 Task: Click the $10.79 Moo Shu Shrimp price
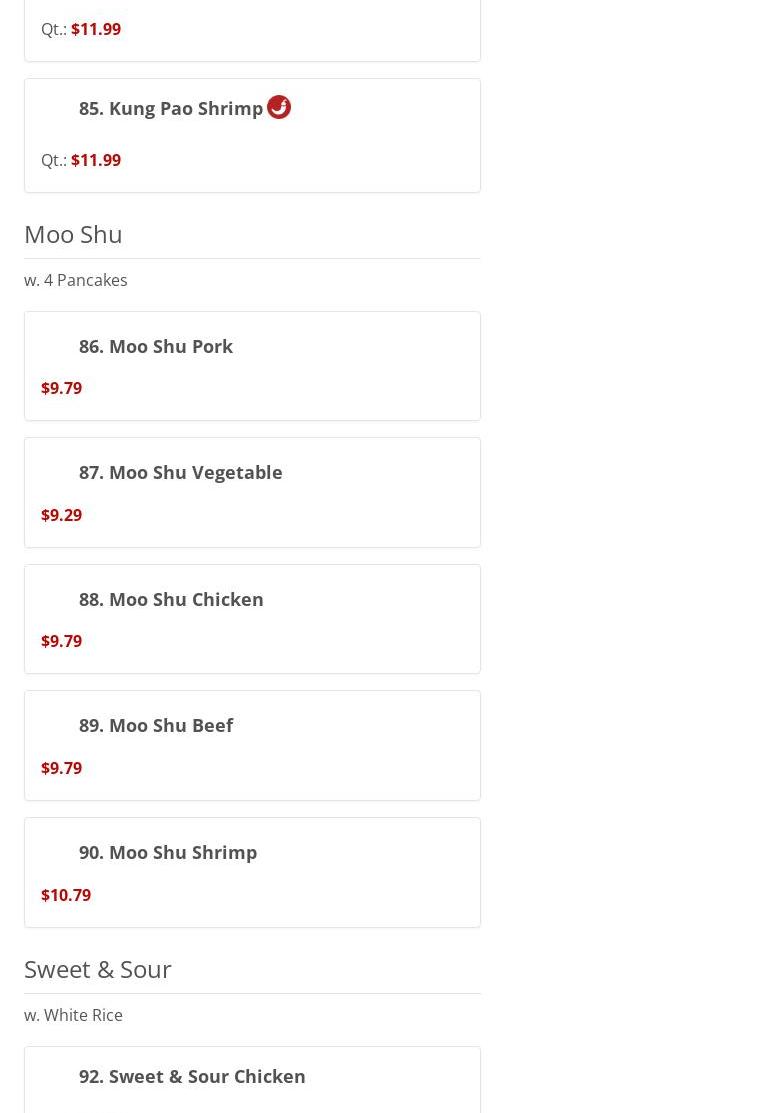66,895
